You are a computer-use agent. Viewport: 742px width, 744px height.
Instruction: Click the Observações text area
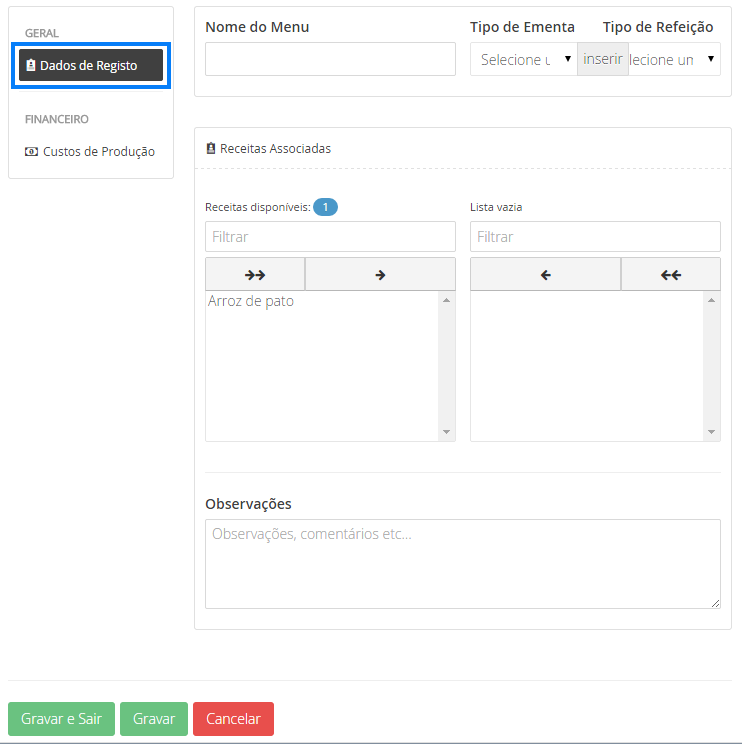click(x=462, y=563)
